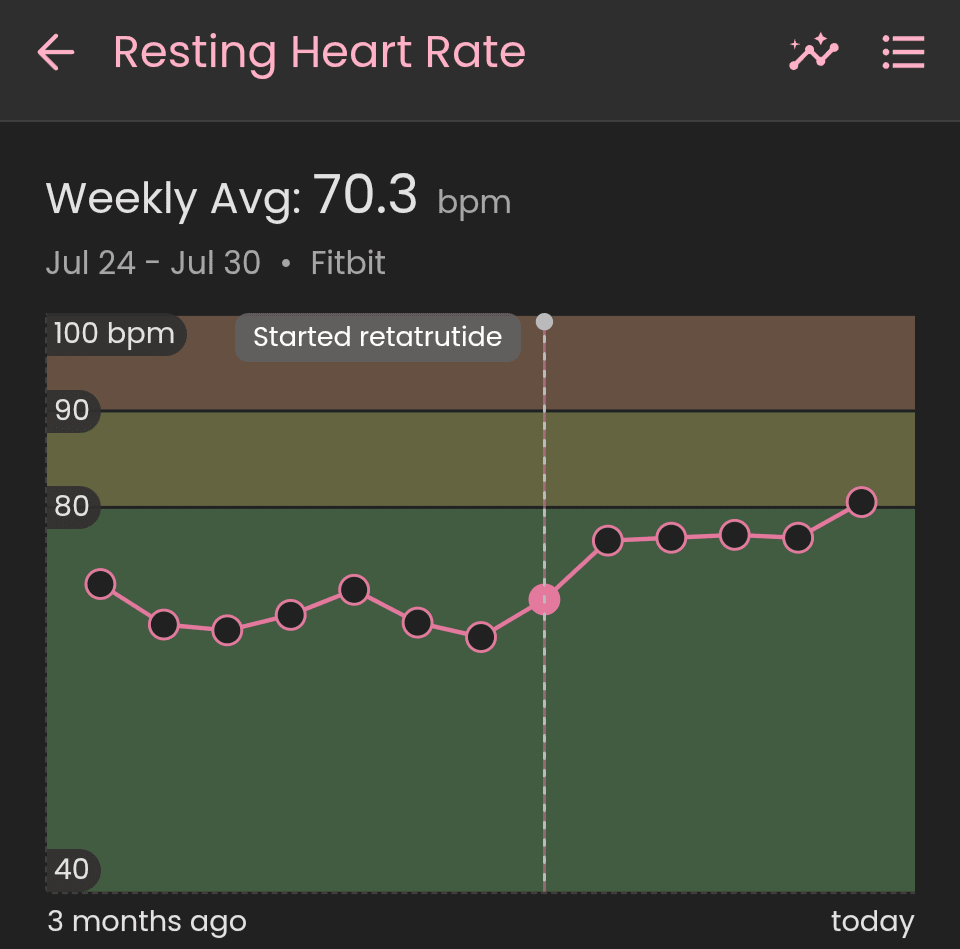Tap the "80" axis label

[x=72, y=506]
